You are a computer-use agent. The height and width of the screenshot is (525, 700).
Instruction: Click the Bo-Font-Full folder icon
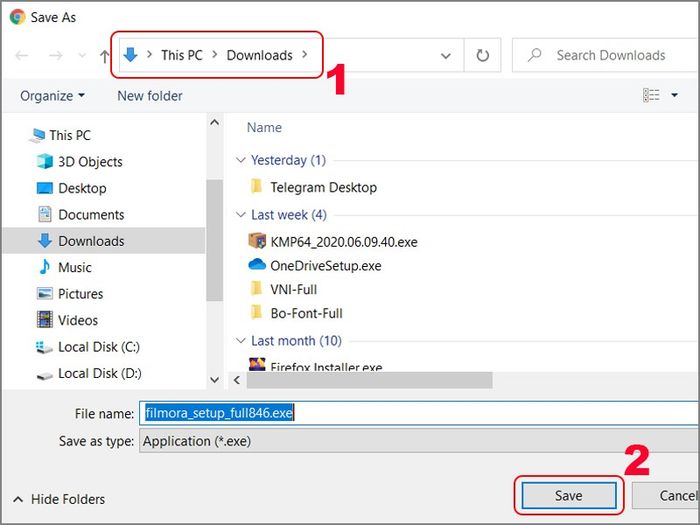[256, 312]
